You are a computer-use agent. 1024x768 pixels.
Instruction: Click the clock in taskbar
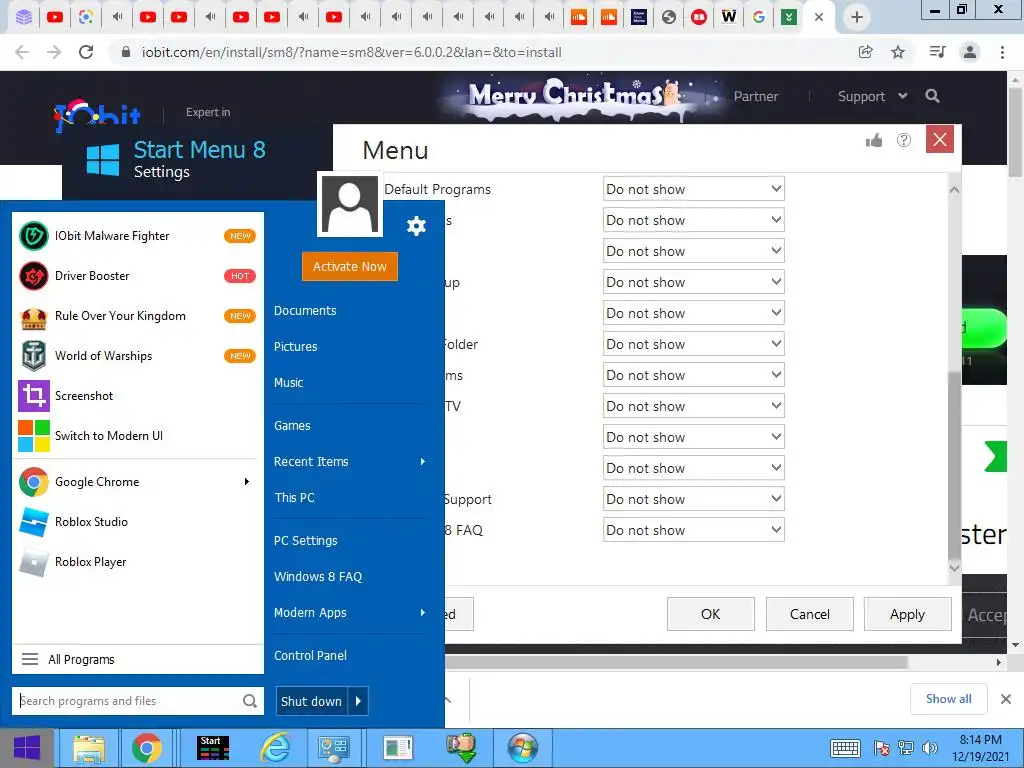[980, 748]
